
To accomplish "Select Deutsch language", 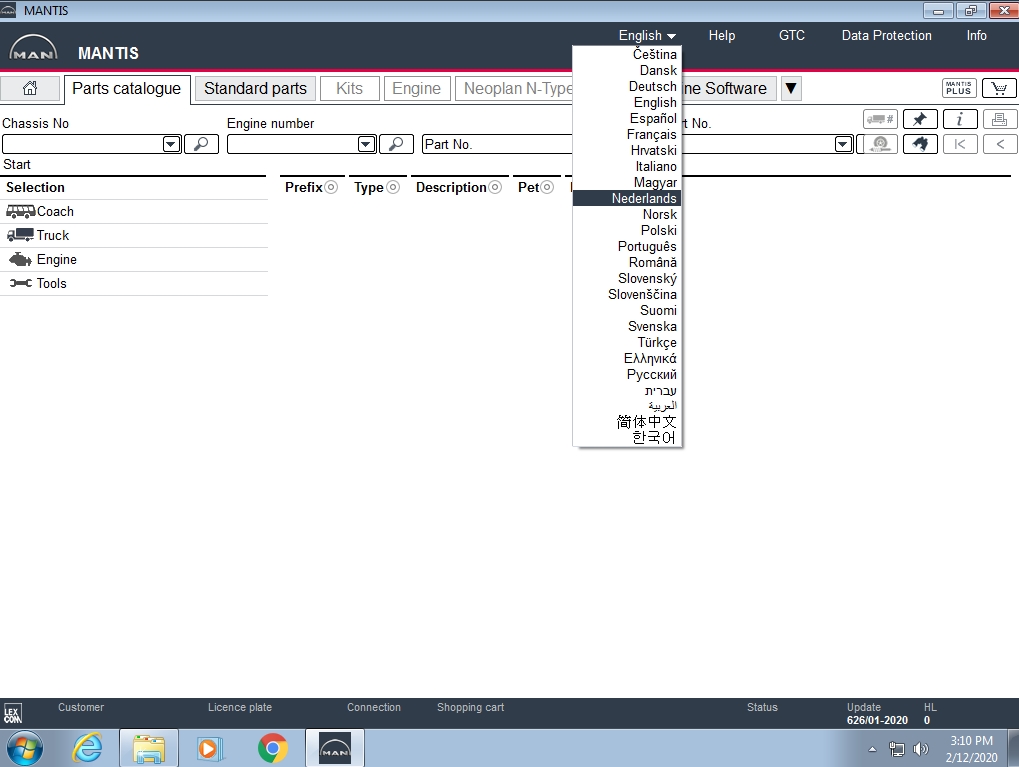I will click(x=627, y=86).
